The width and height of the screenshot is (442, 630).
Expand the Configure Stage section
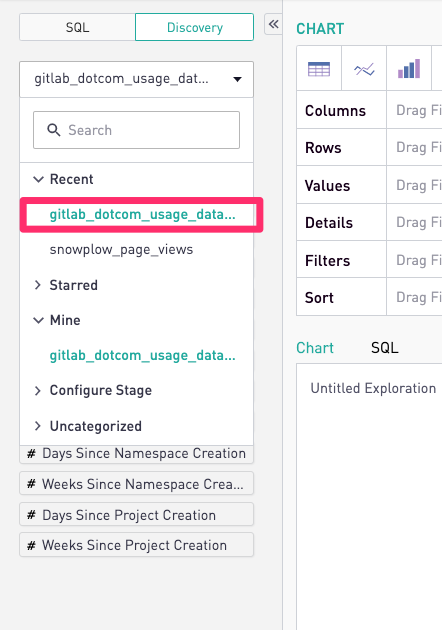38,391
